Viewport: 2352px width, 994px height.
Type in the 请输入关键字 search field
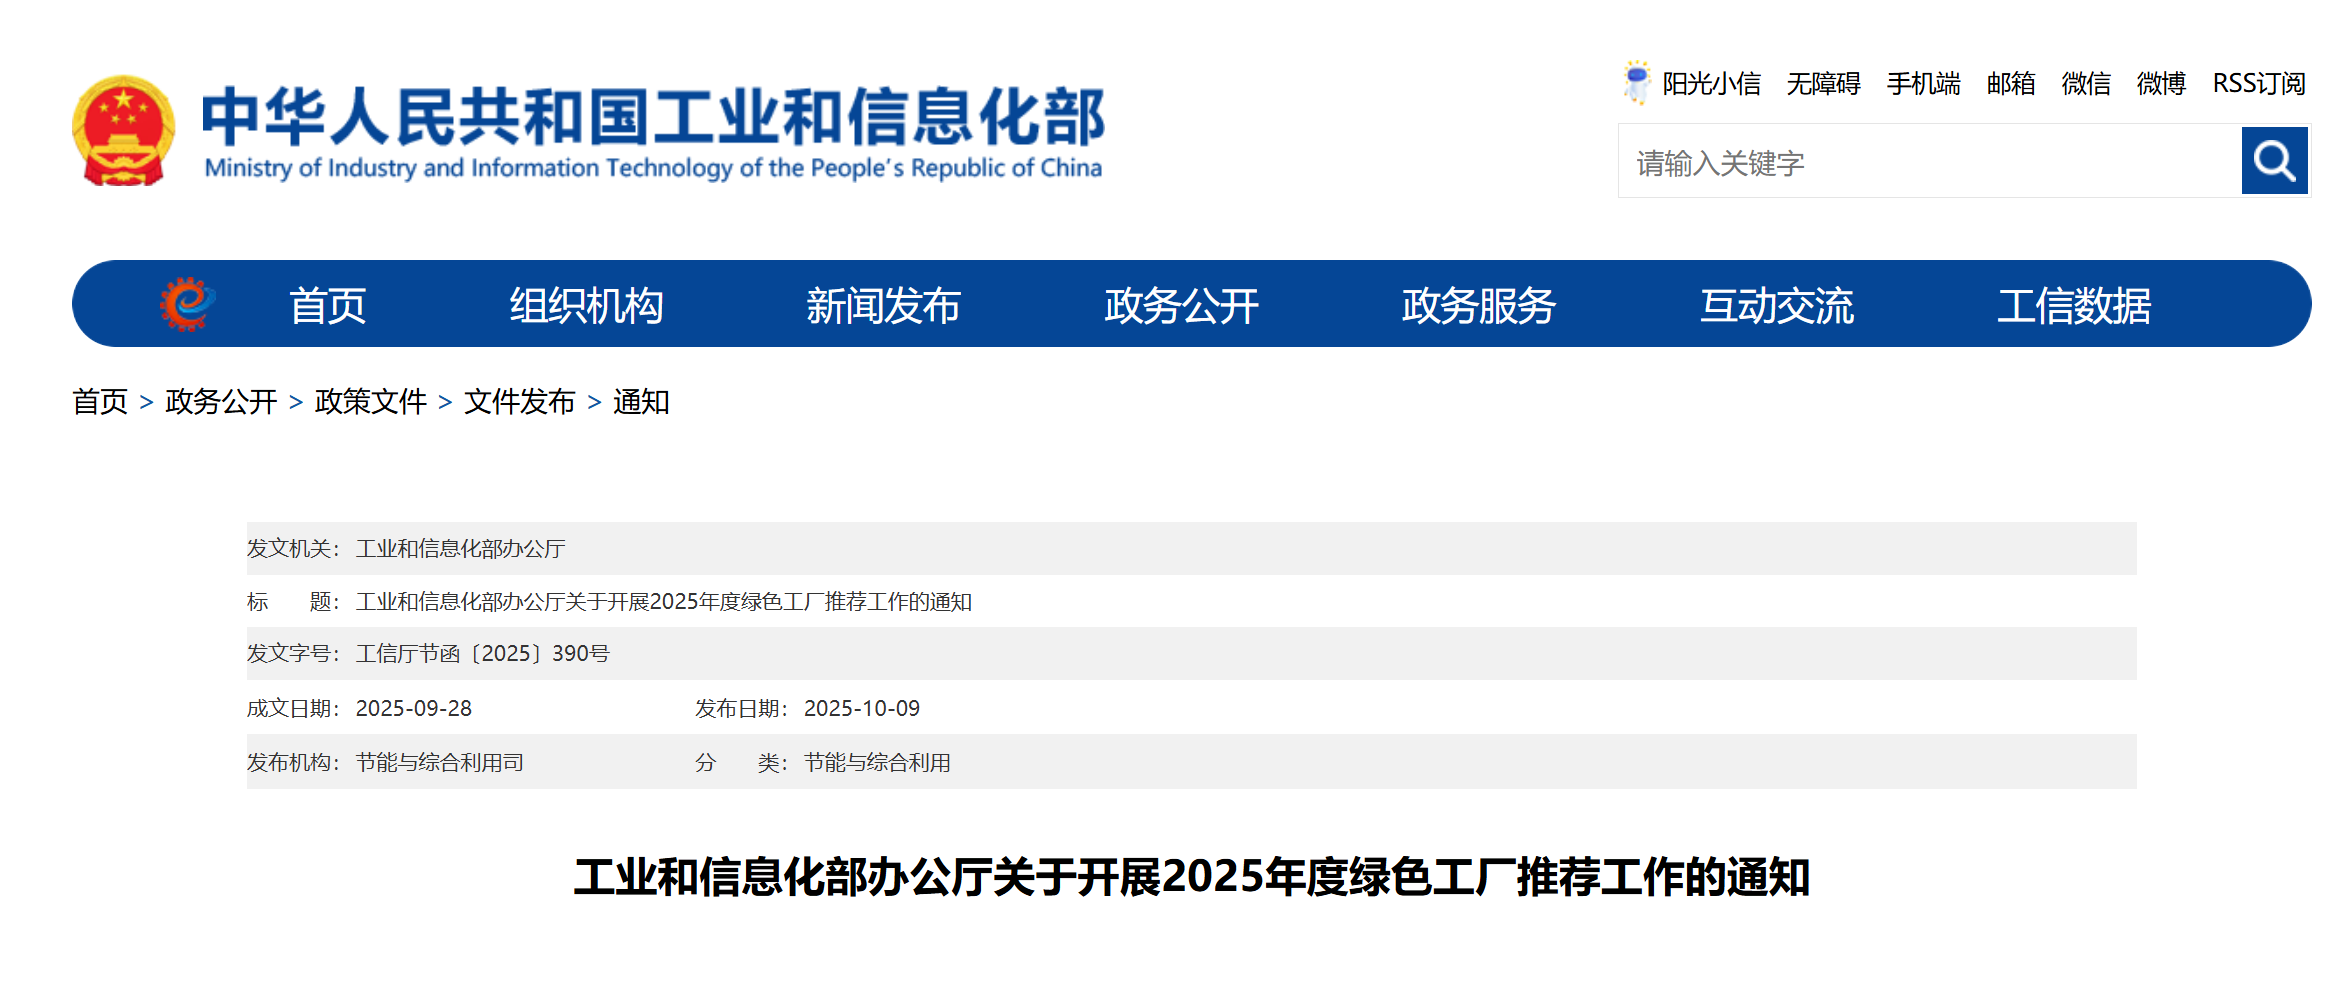1928,162
